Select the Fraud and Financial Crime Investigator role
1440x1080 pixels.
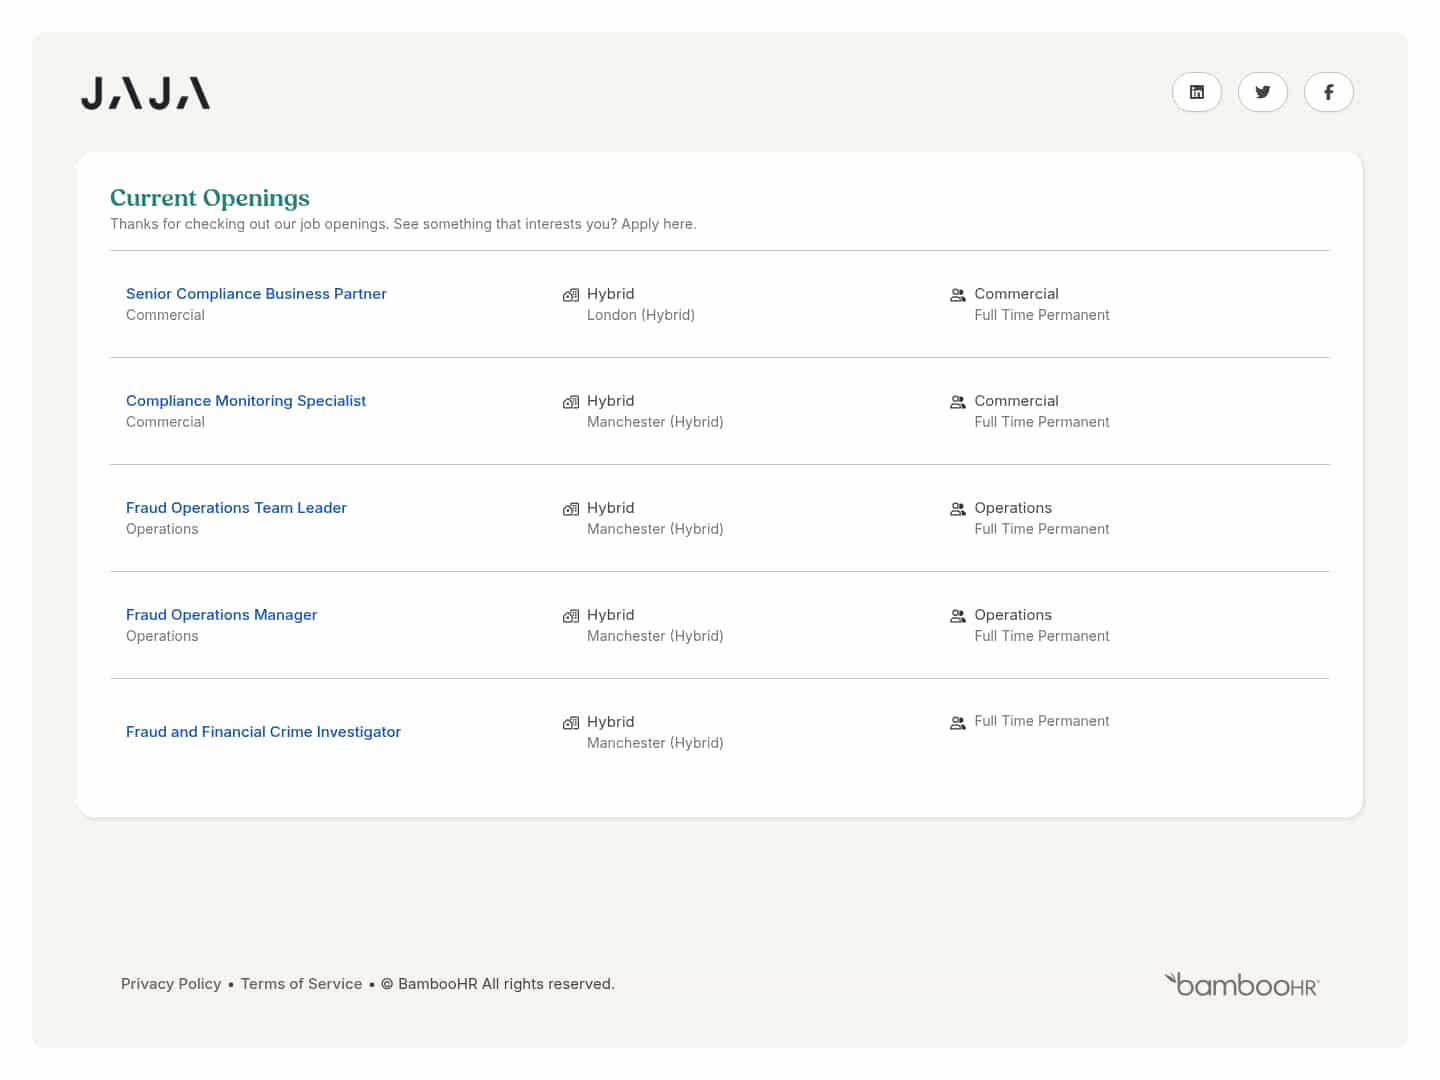click(263, 731)
